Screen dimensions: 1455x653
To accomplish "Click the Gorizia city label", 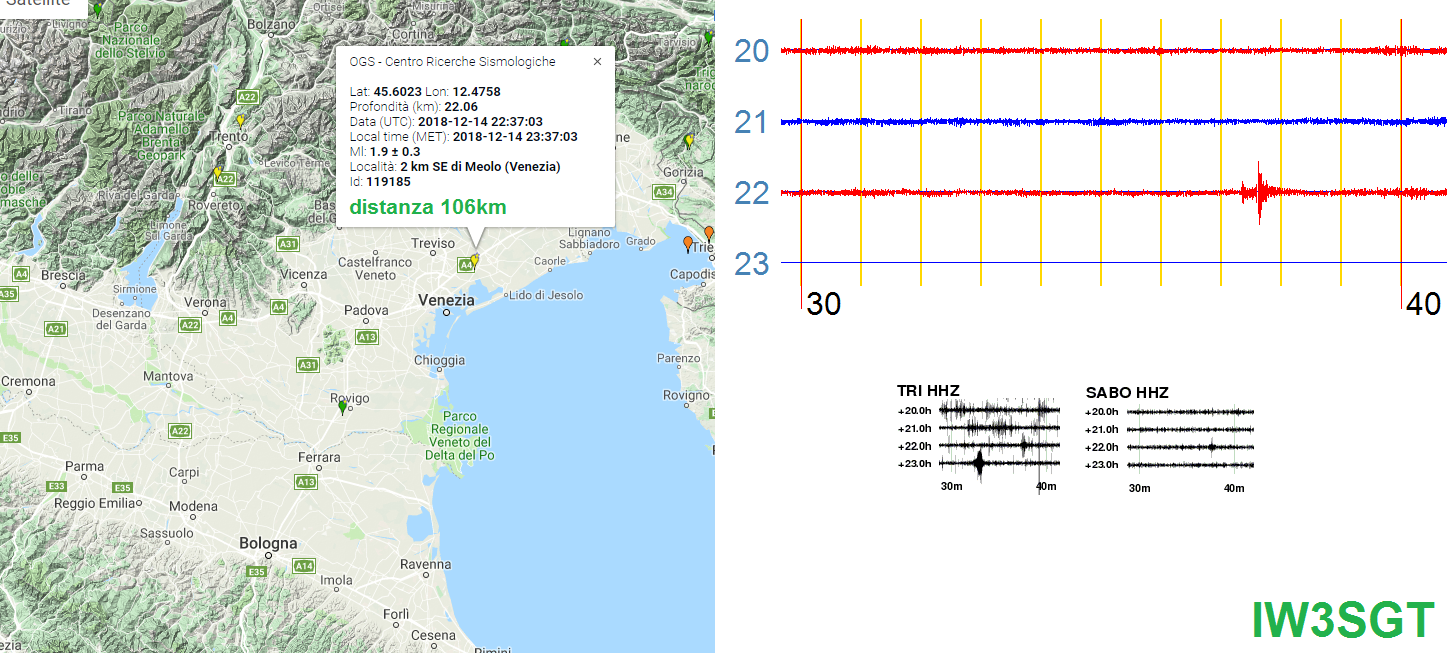I will [686, 171].
